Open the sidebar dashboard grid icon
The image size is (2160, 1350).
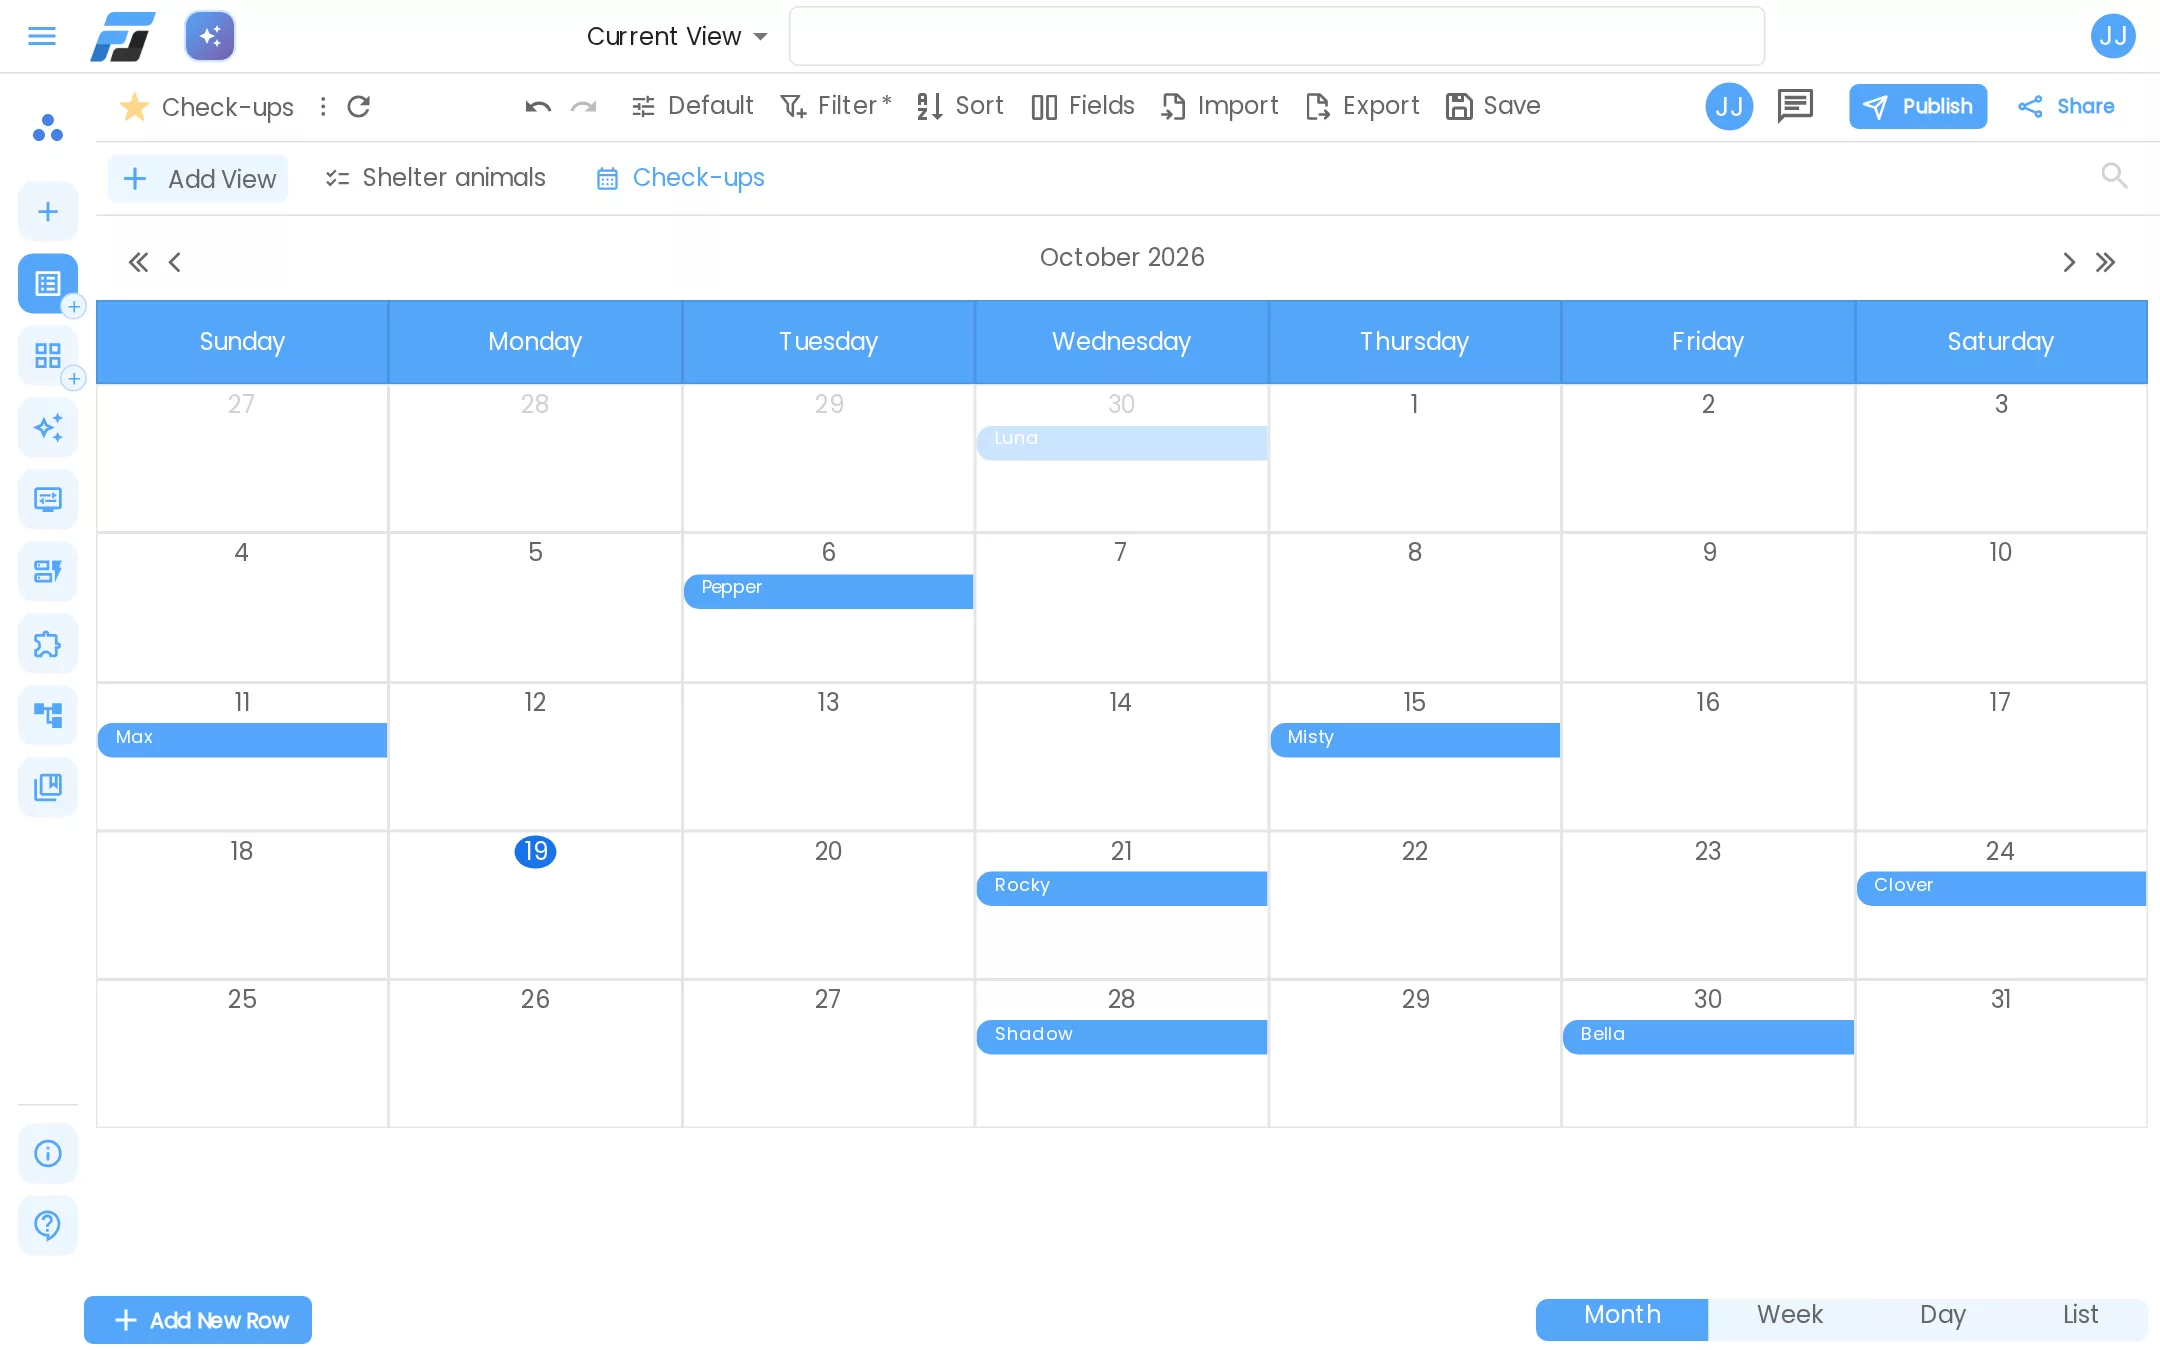[48, 355]
